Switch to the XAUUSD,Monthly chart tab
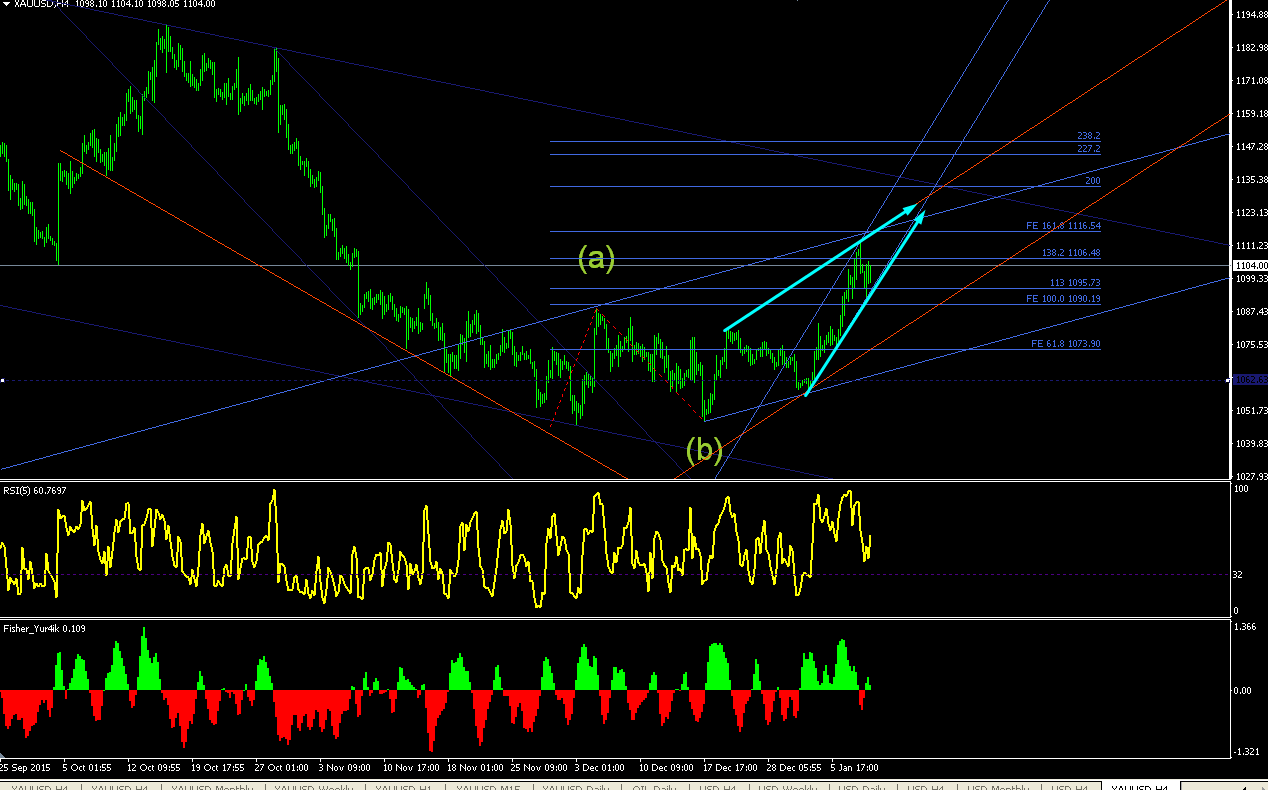This screenshot has width=1268, height=790. (212, 787)
